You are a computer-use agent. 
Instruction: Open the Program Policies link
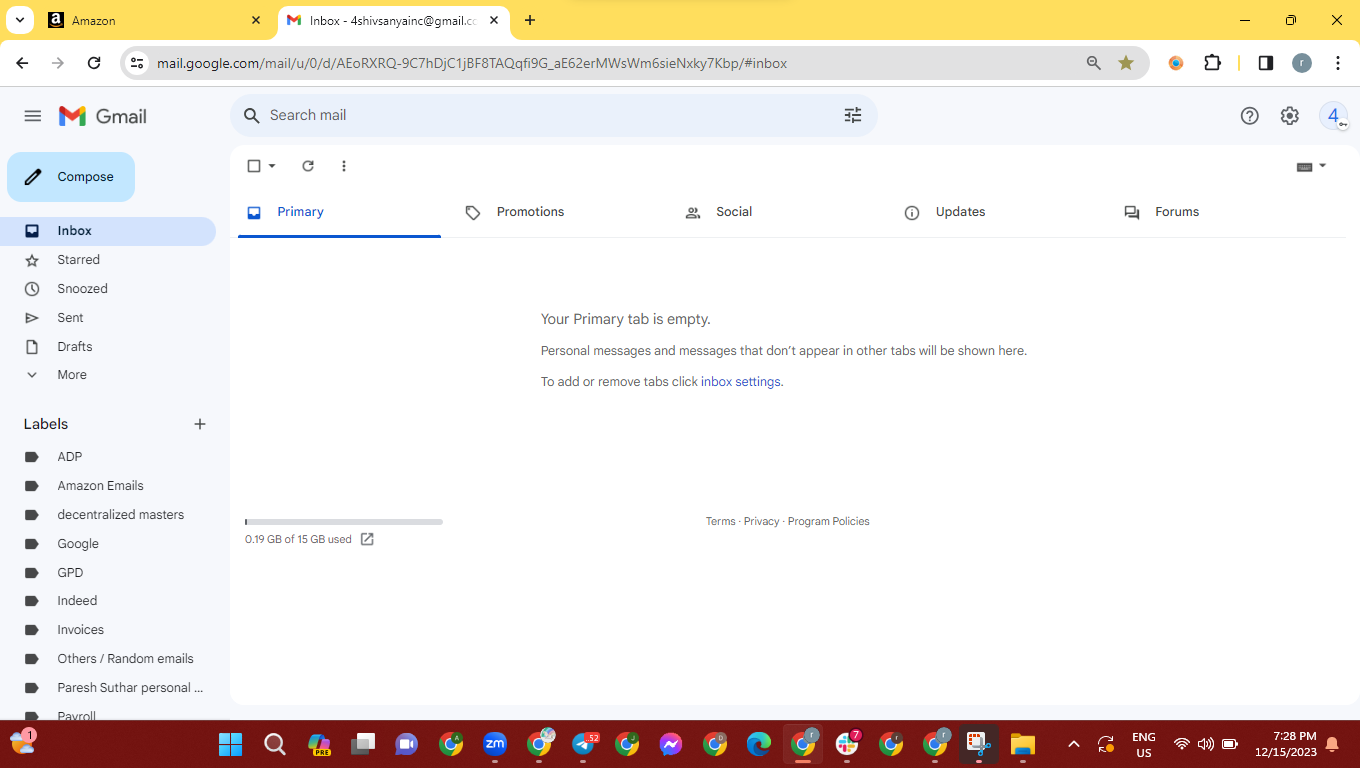click(829, 522)
